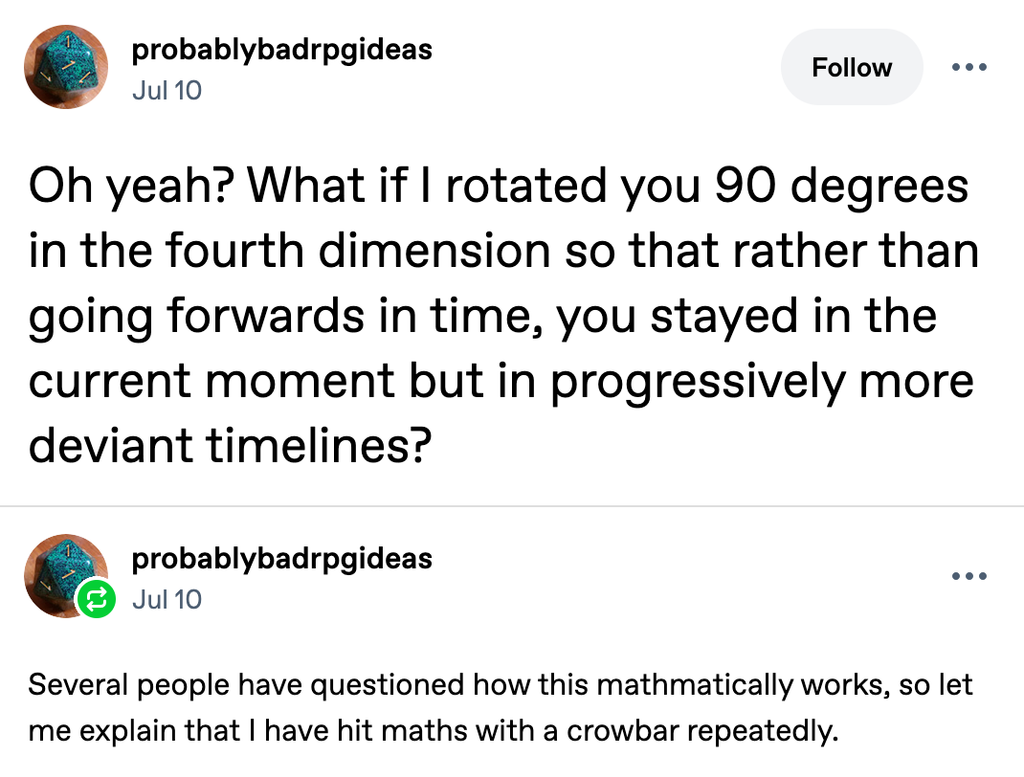Click the sentence starting 'Several people have questioned'
This screenshot has height=777, width=1024.
coord(500,708)
